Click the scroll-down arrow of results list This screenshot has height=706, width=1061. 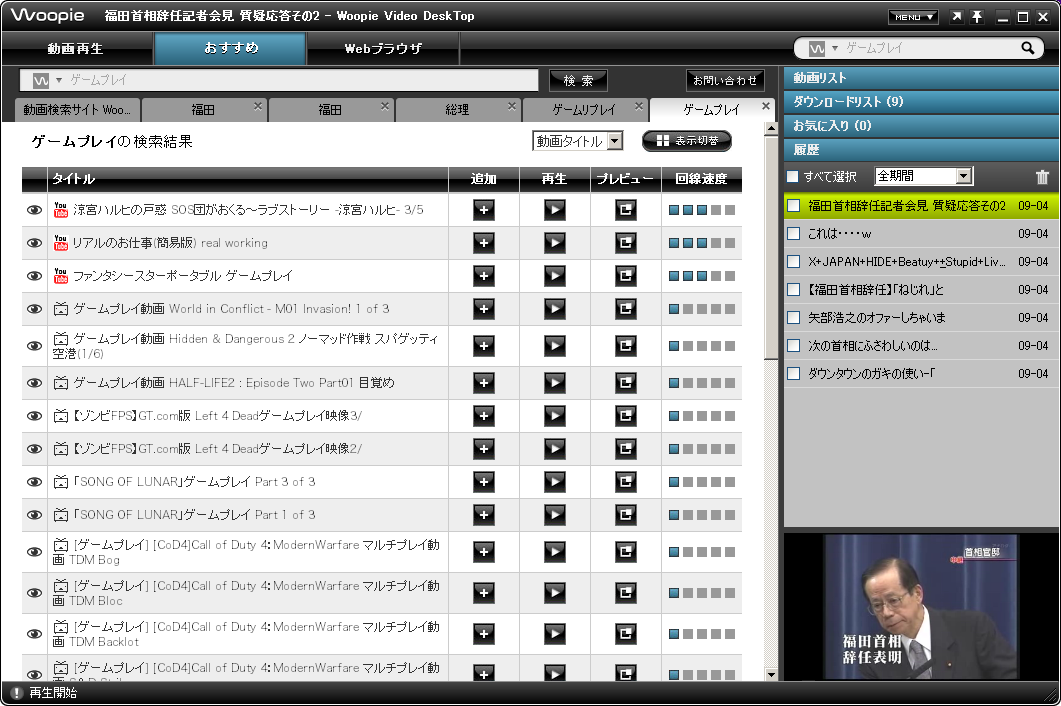(x=771, y=674)
